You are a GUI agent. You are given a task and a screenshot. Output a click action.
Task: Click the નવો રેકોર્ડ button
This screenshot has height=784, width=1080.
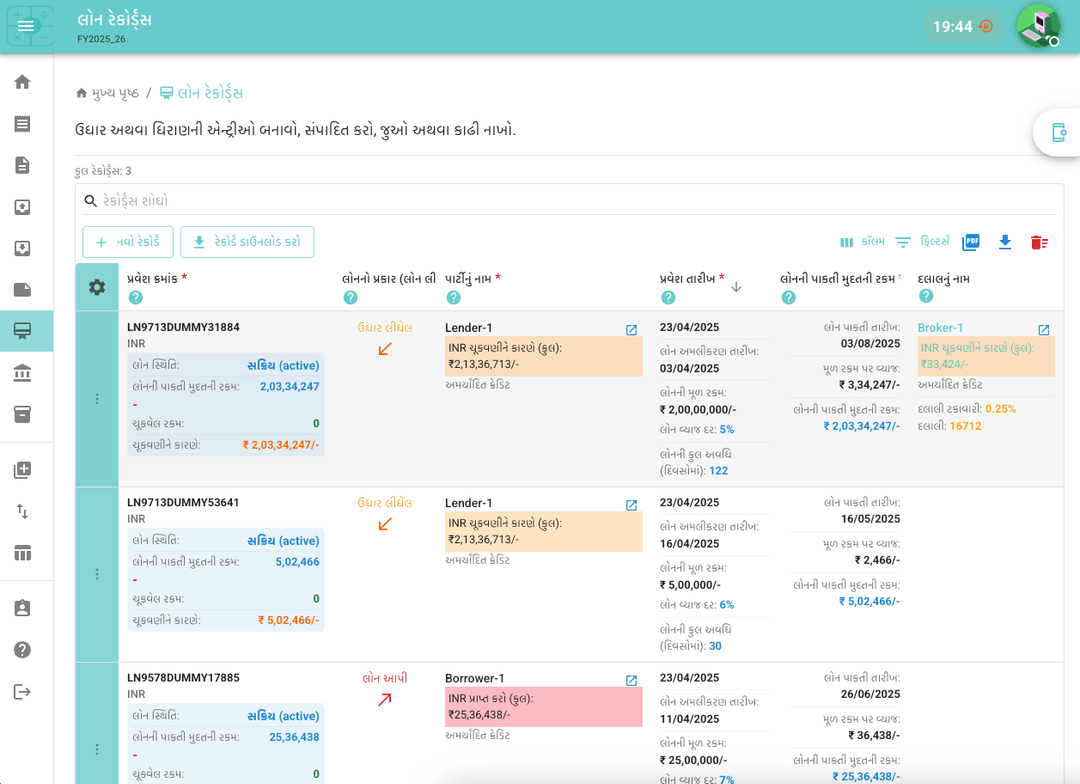point(128,242)
